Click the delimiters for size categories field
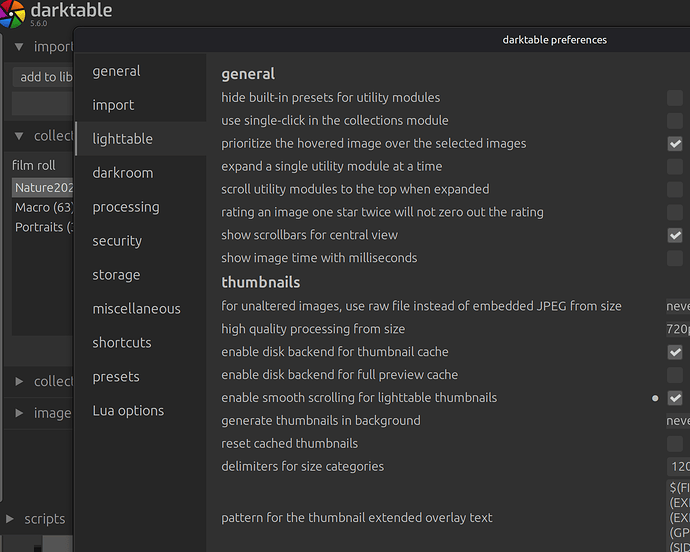The width and height of the screenshot is (690, 552). 678,467
